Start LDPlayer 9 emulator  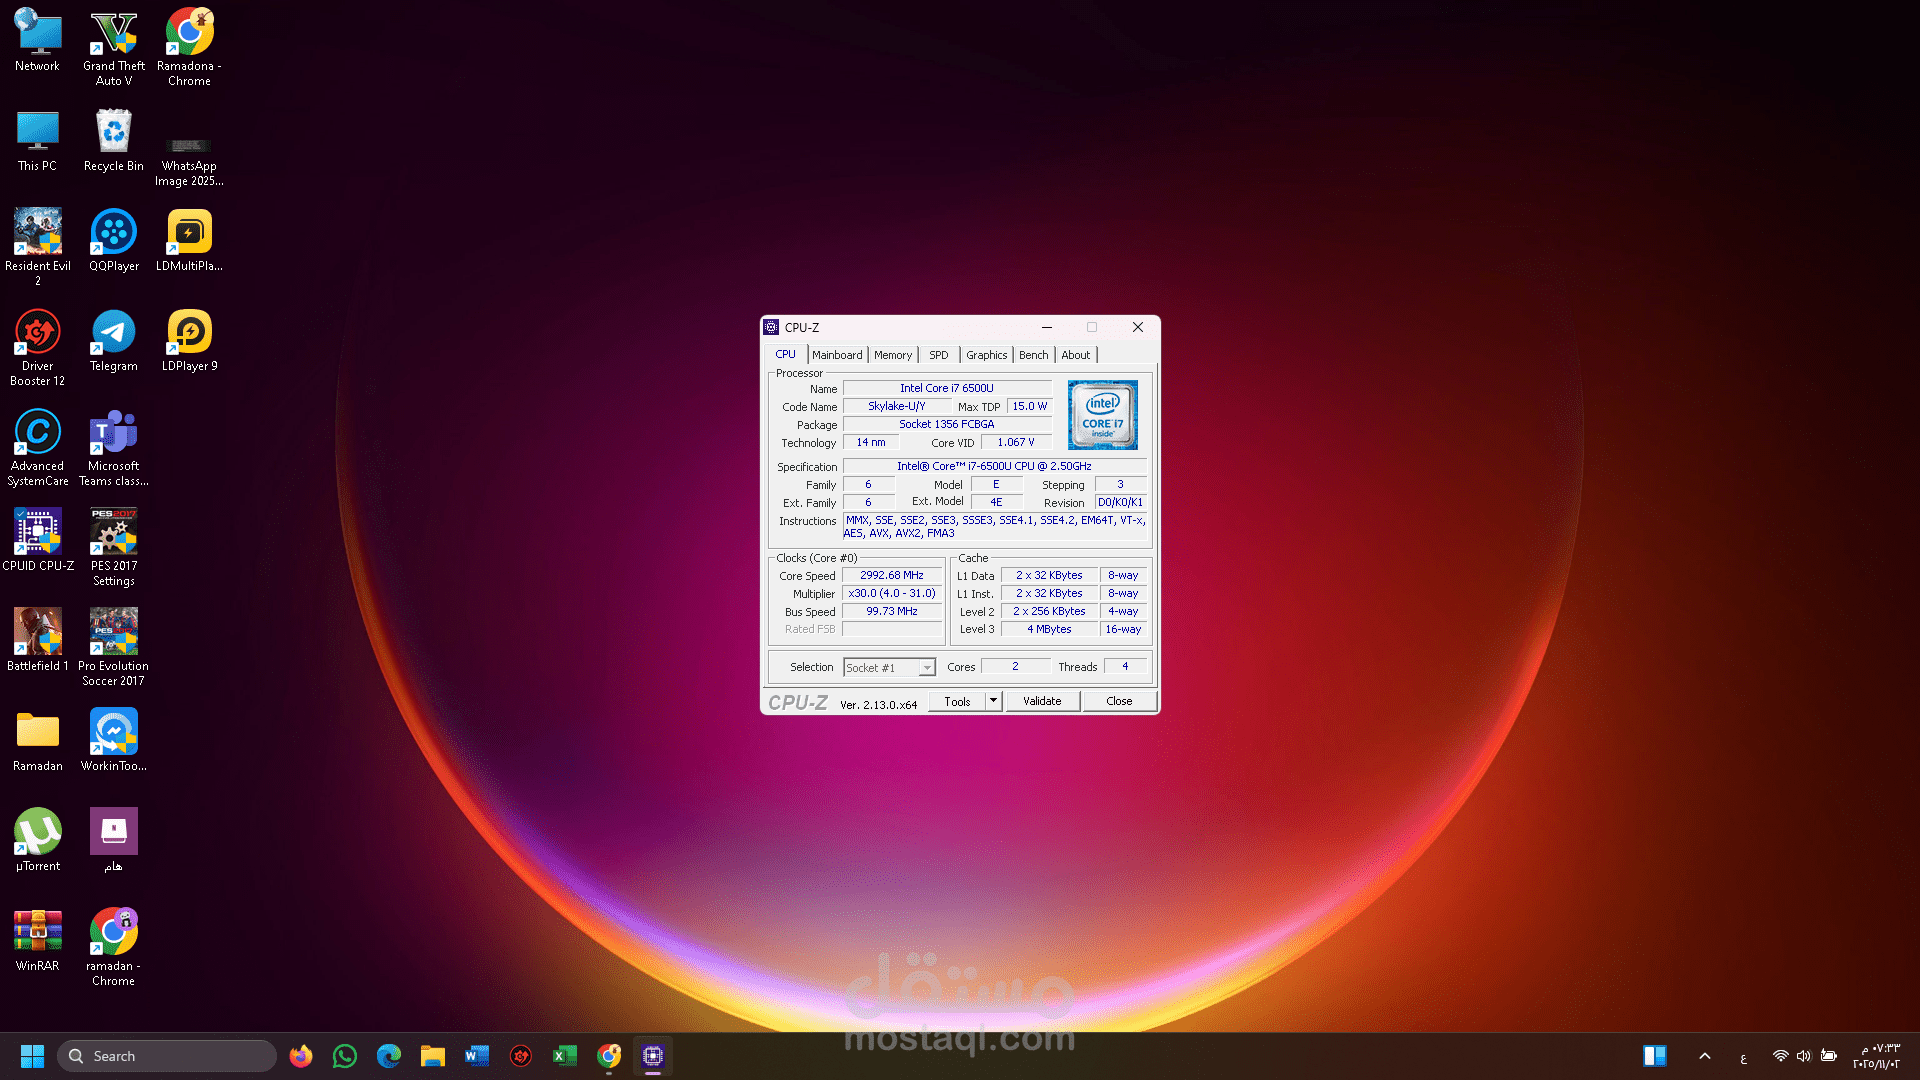pyautogui.click(x=189, y=340)
